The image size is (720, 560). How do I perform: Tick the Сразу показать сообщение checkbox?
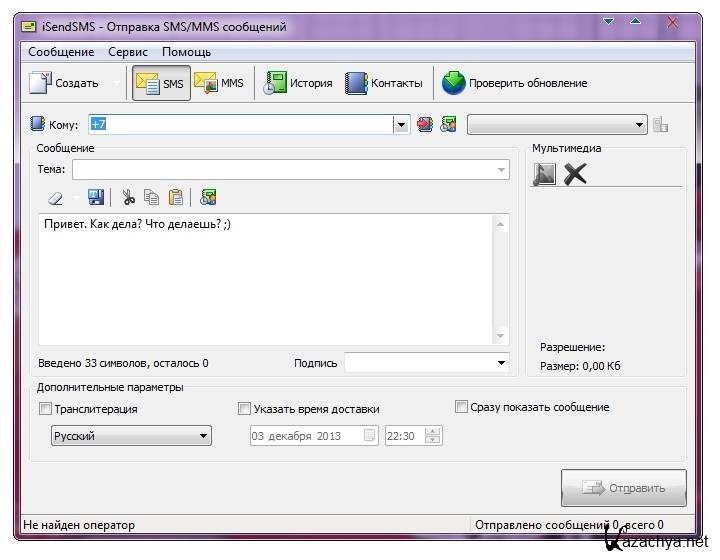tap(461, 407)
